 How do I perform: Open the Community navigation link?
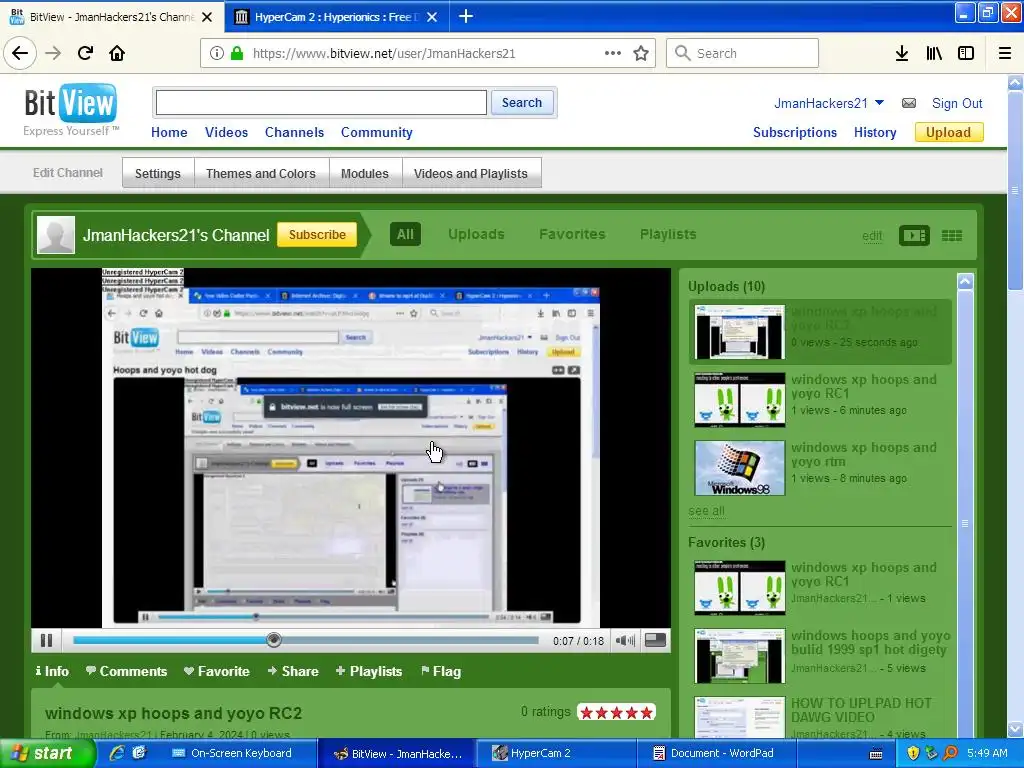tap(377, 133)
